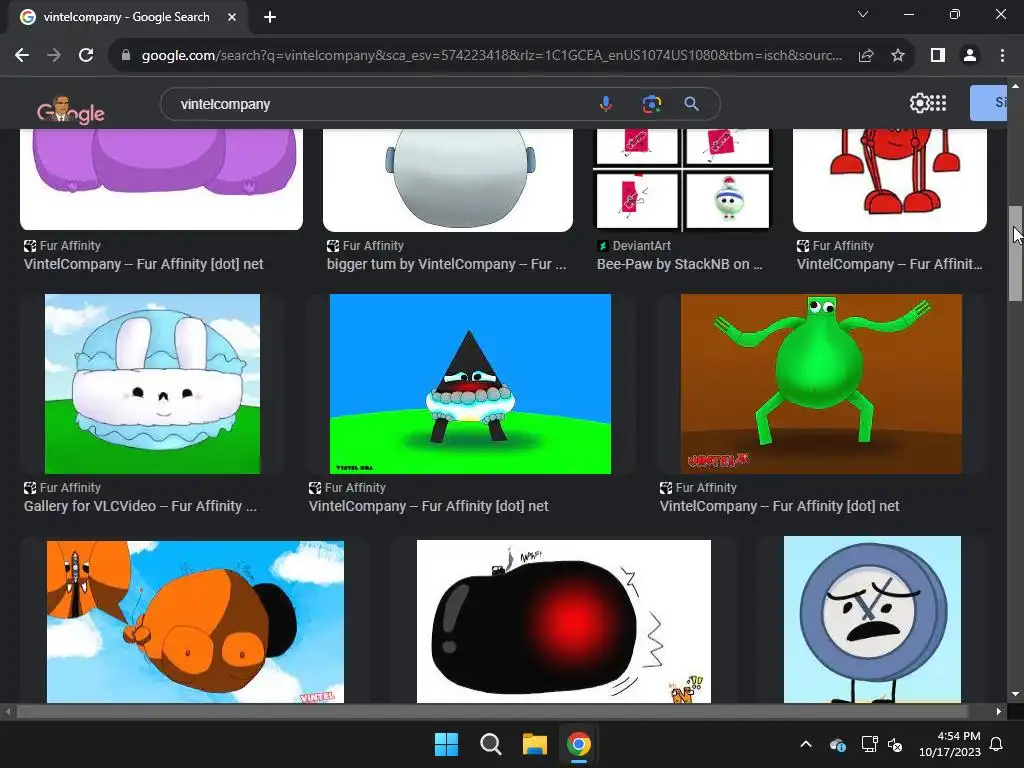Click the magnifier search button in Google
Screen dimensions: 1024x768
pos(692,104)
